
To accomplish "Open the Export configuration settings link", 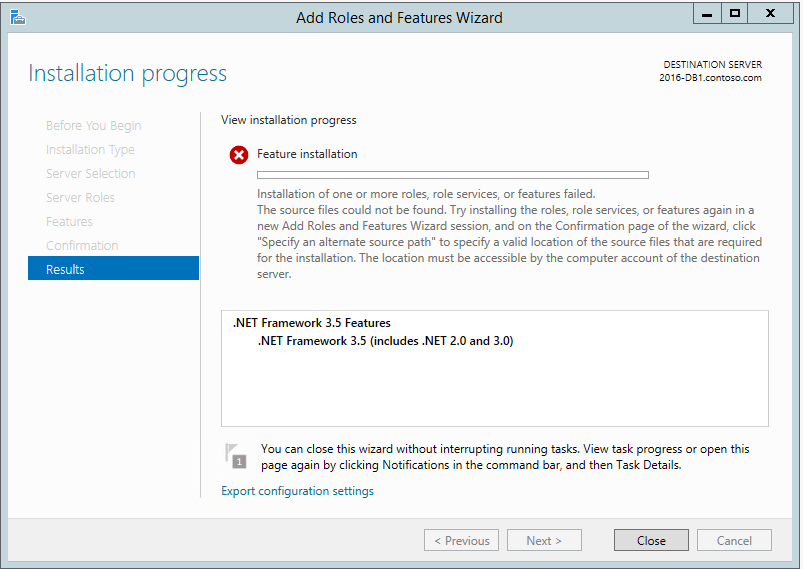I will 298,491.
